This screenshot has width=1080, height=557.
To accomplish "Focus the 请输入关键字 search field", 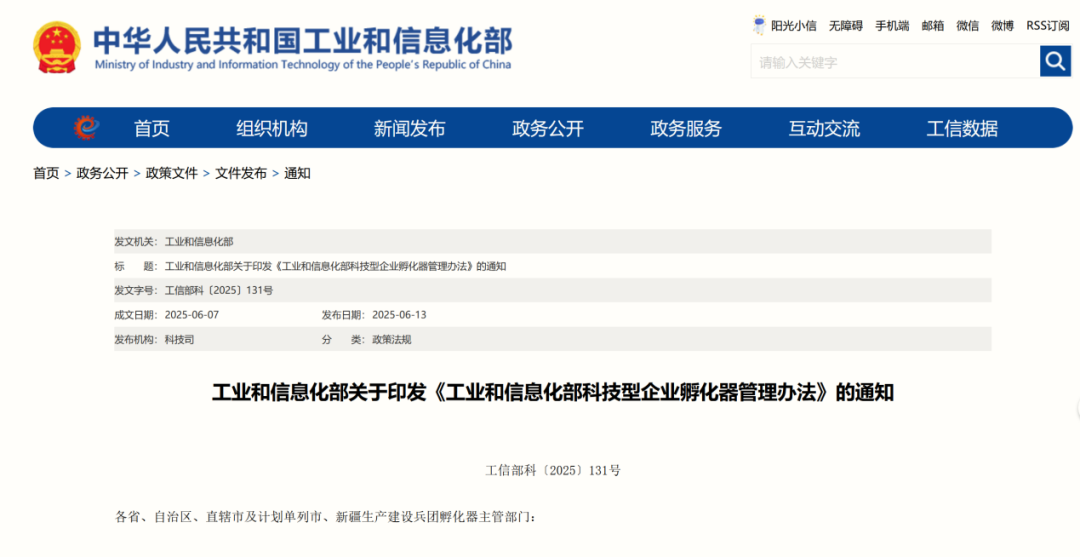I will coord(895,62).
